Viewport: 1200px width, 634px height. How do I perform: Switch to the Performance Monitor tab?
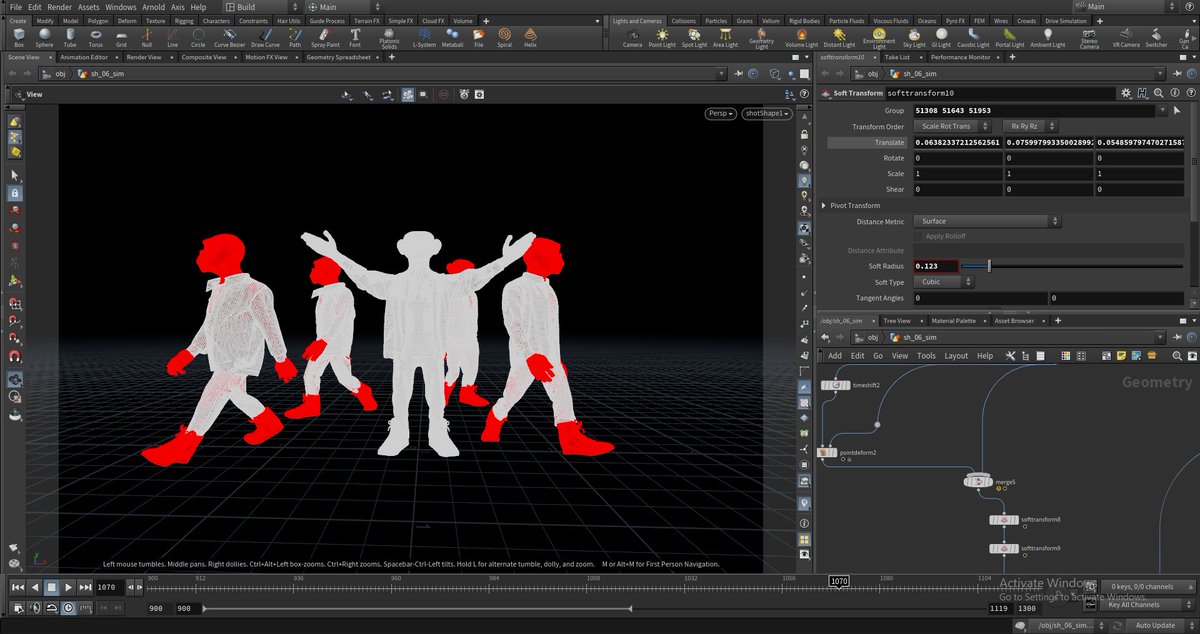pyautogui.click(x=960, y=58)
